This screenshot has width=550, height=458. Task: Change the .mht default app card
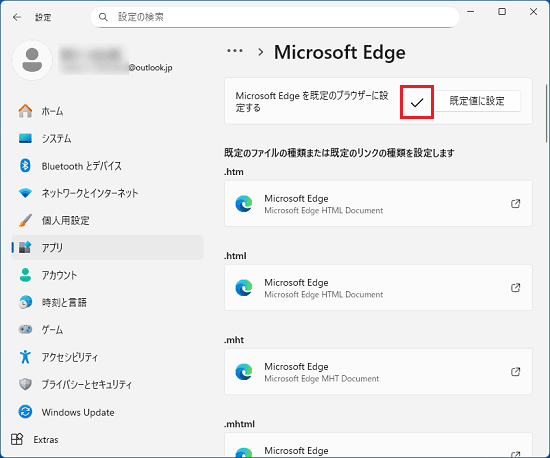[378, 371]
